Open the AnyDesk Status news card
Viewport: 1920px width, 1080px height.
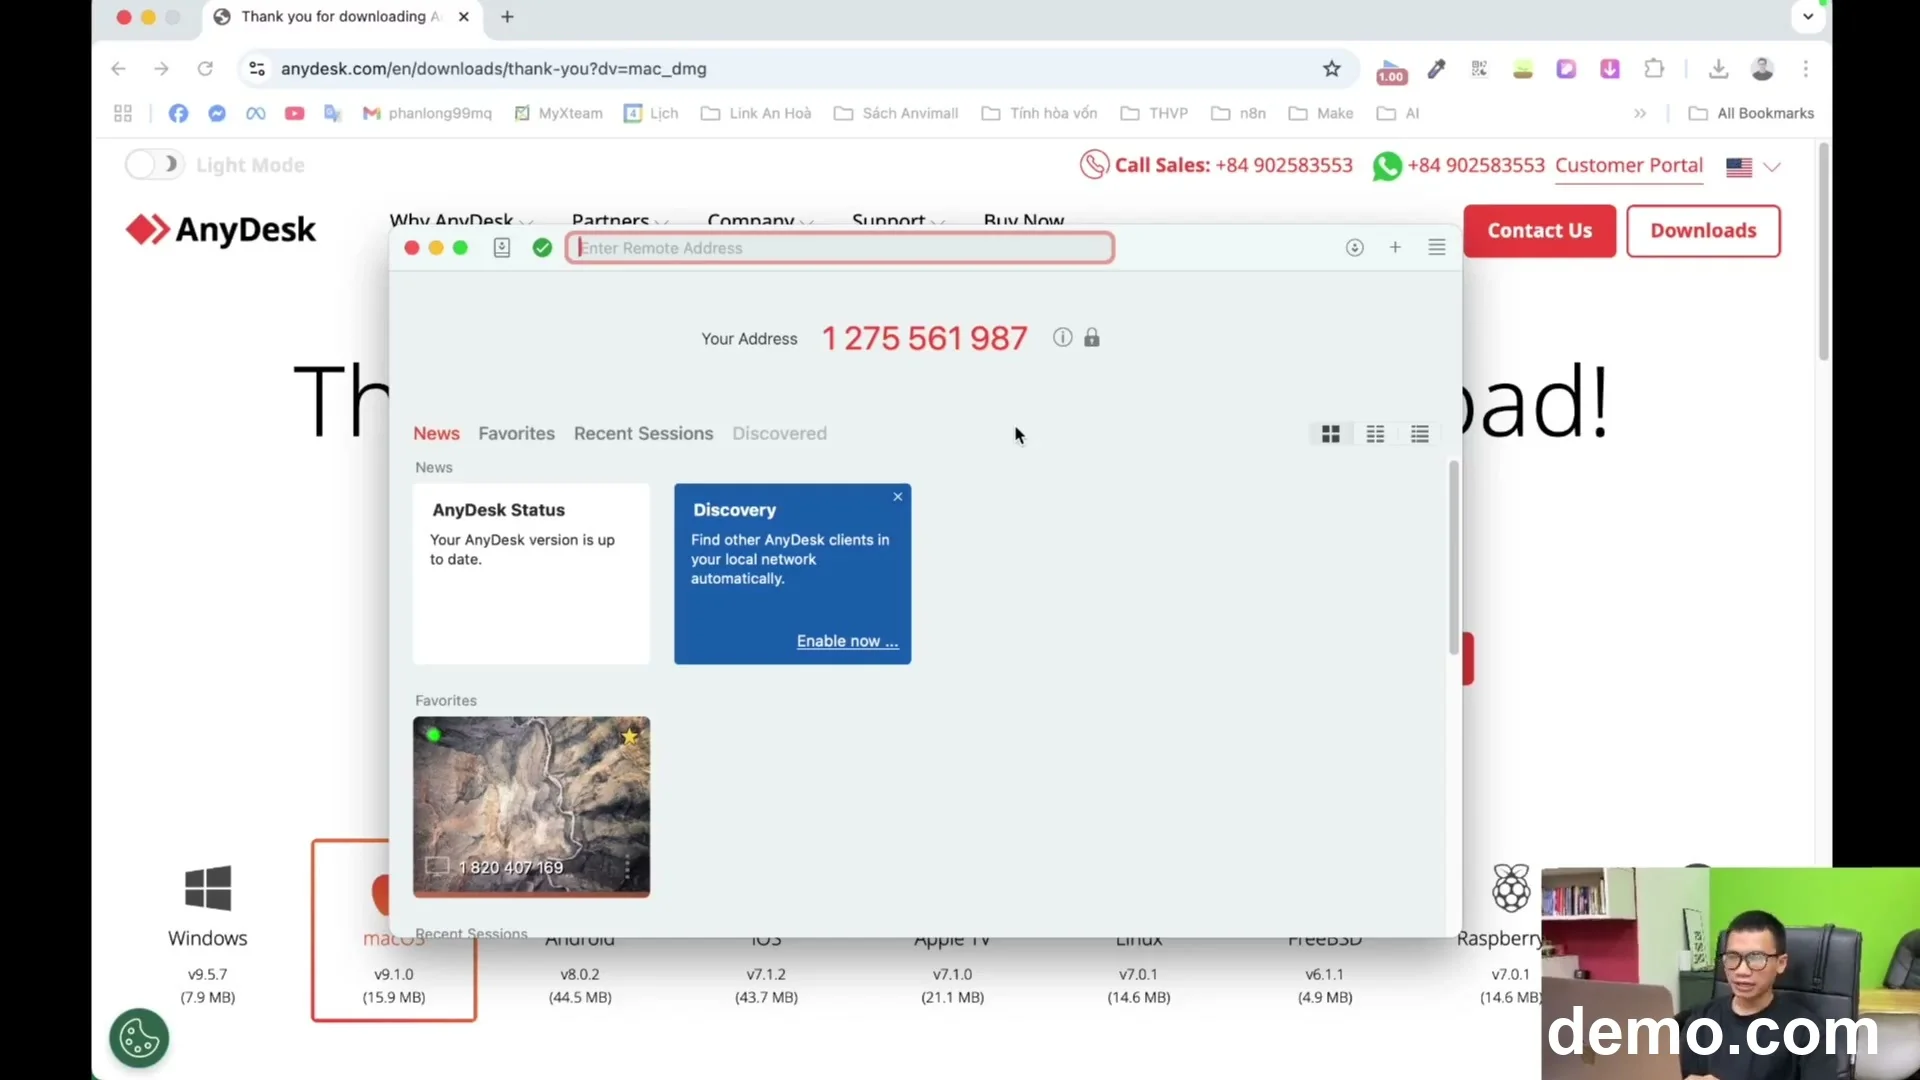tap(531, 574)
